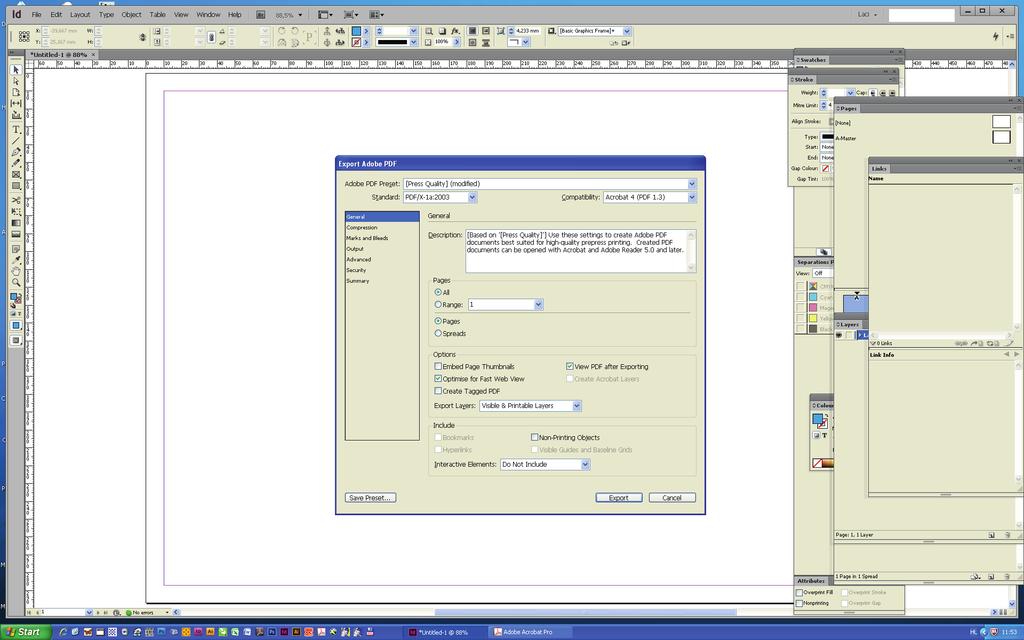The height and width of the screenshot is (640, 1024).
Task: Select the Free Transform tool
Action: pos(16,212)
